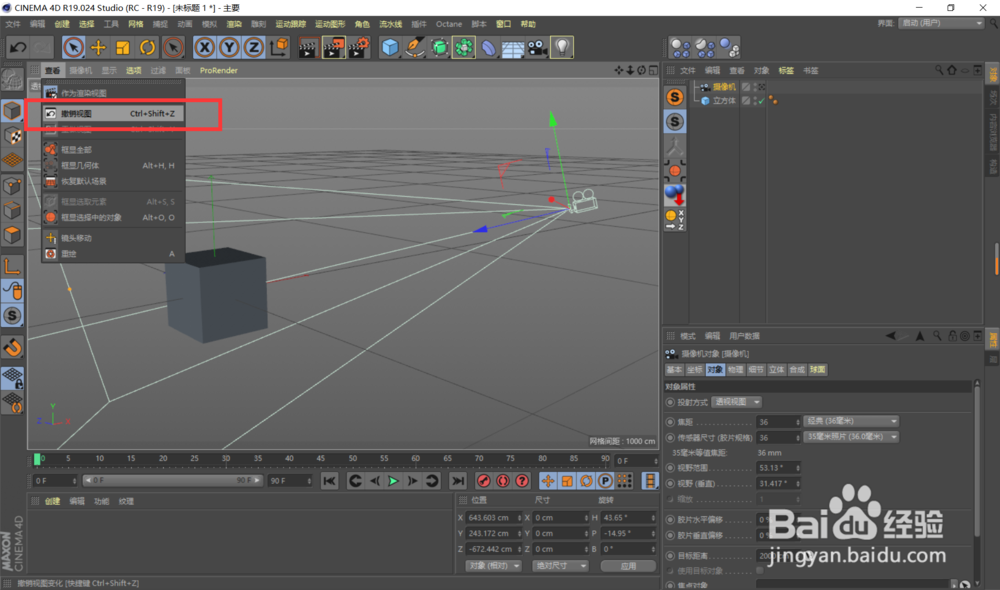The image size is (1000, 590).
Task: Open 对象 (相对) coordinate dropdown
Action: point(493,566)
